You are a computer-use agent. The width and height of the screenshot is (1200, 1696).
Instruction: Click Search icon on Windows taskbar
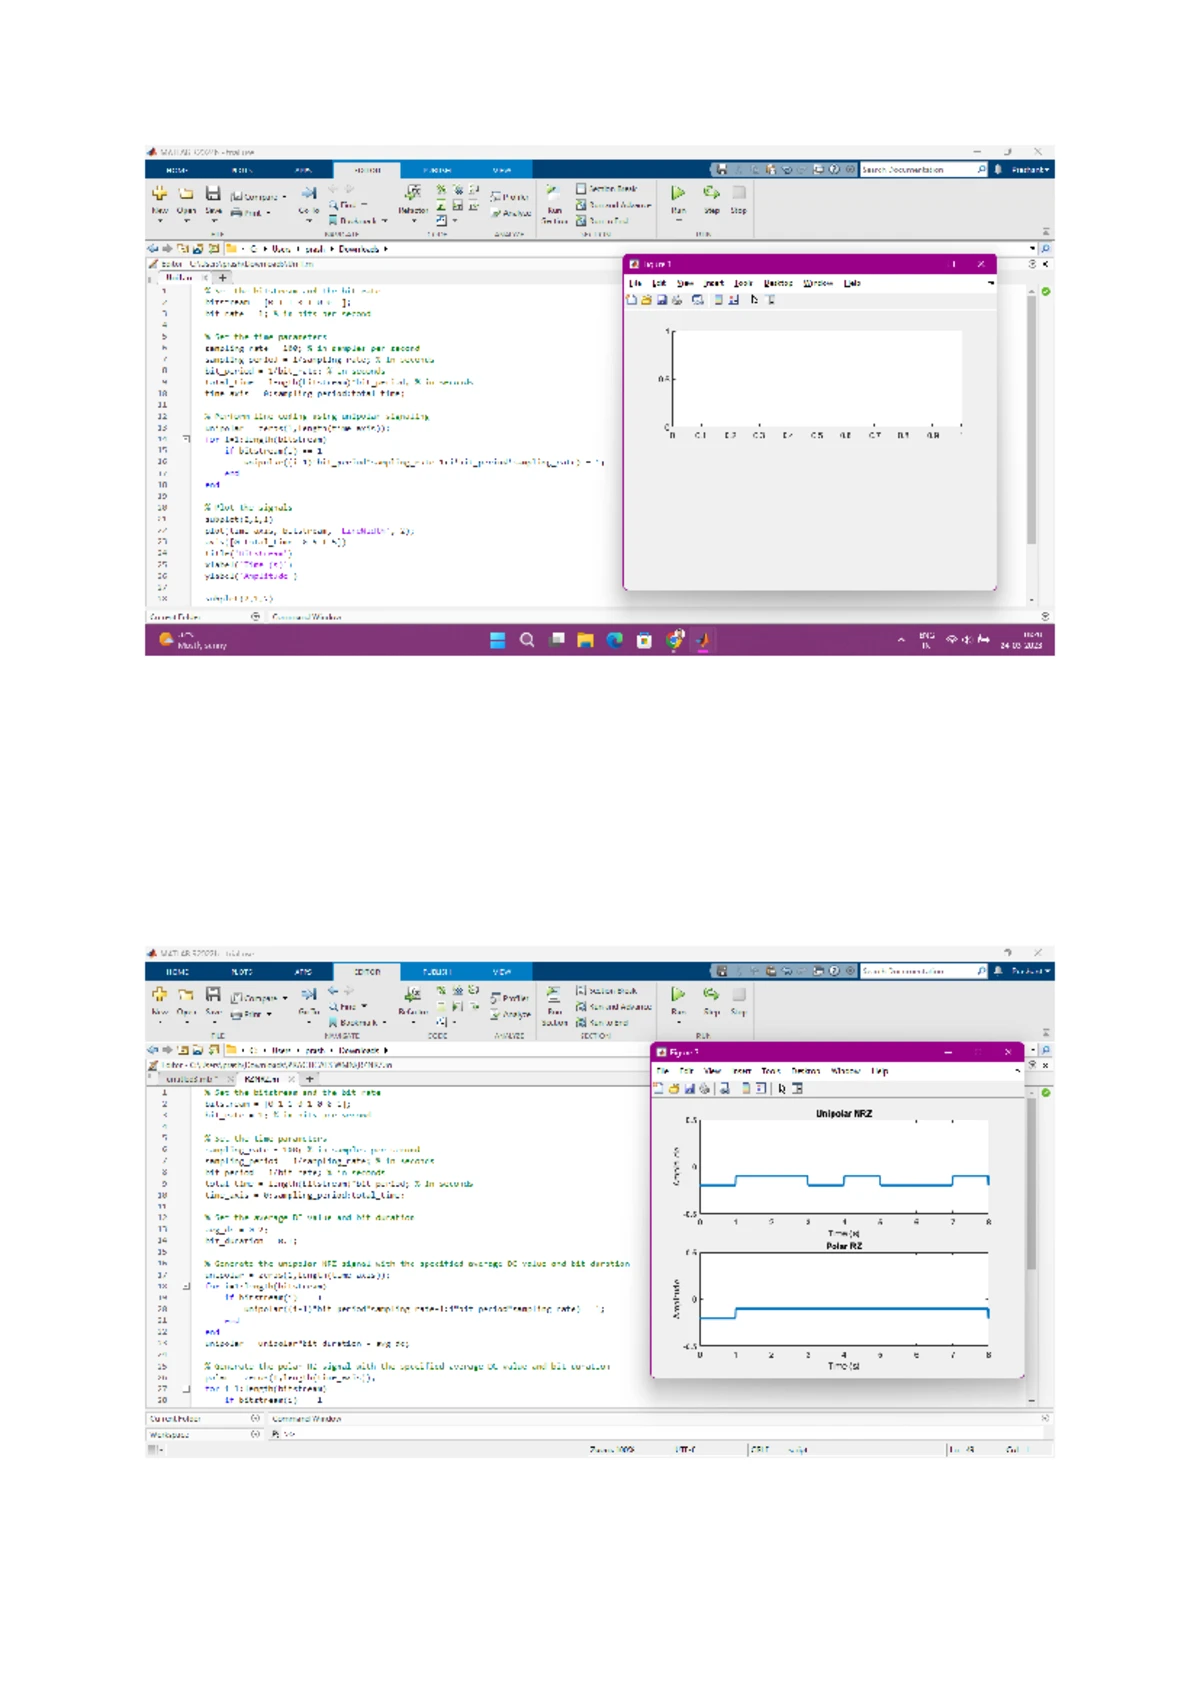click(x=527, y=640)
